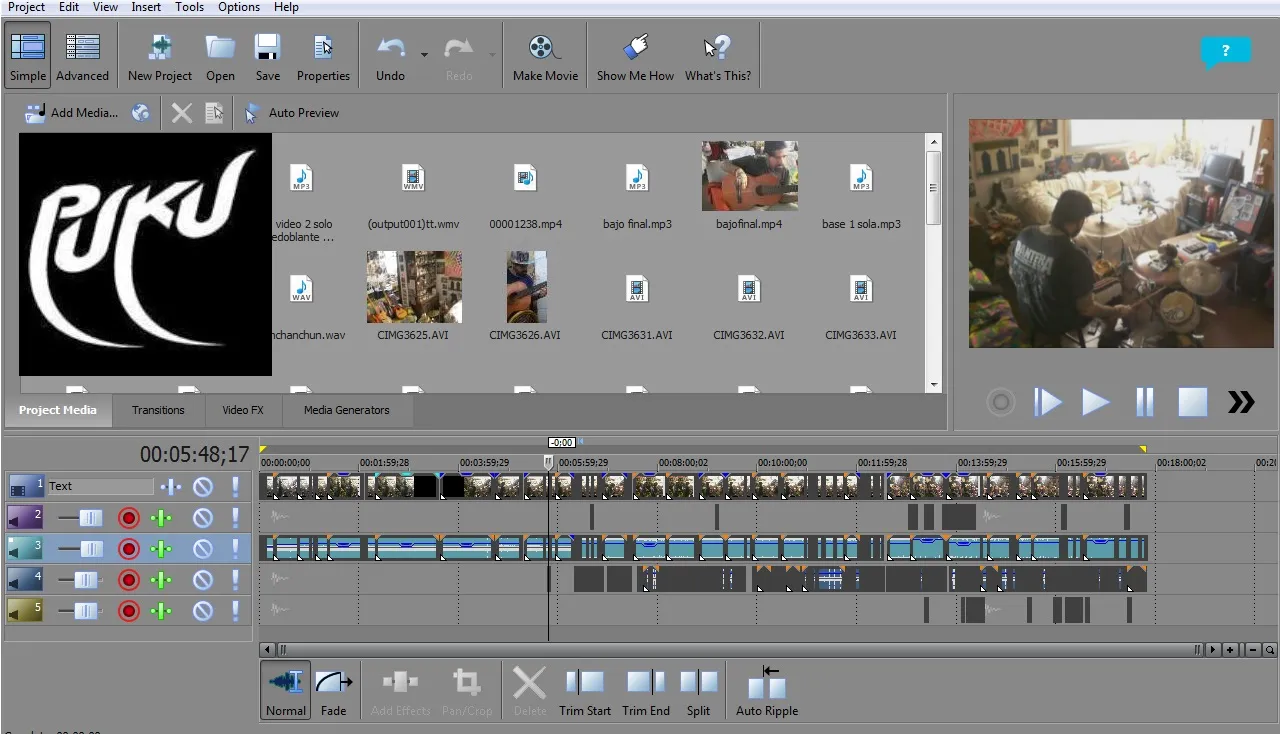Select the CIMG3626.AVI guitar thumbnail
Viewport: 1280px width, 734px height.
pos(526,287)
